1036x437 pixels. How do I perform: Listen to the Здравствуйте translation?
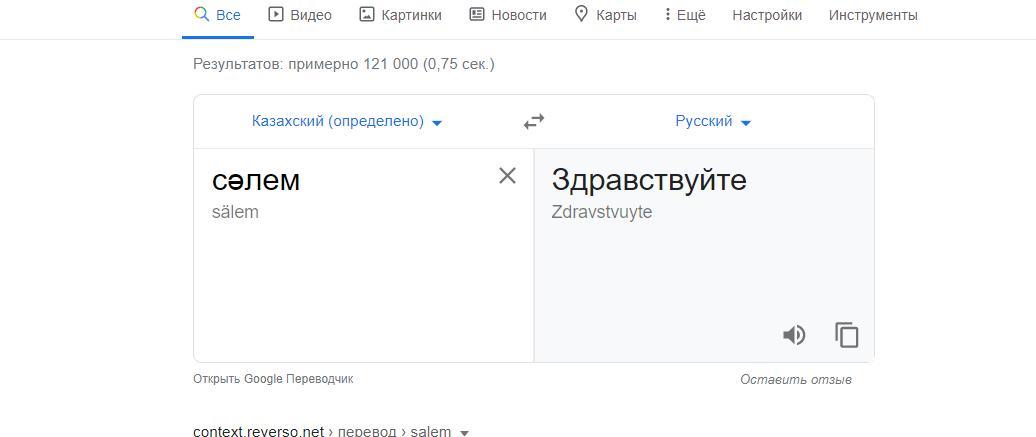tap(794, 335)
